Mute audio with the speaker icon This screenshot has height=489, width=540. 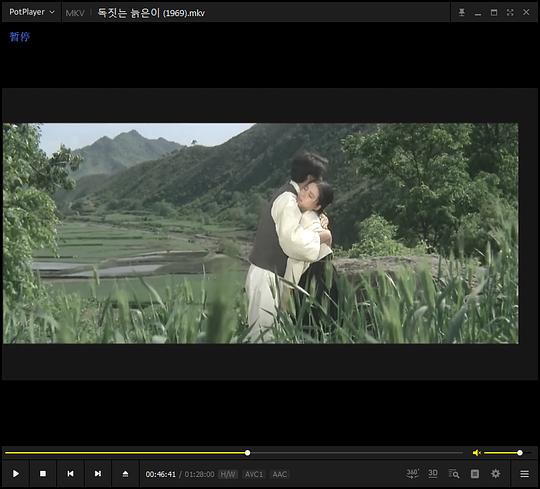click(x=476, y=453)
